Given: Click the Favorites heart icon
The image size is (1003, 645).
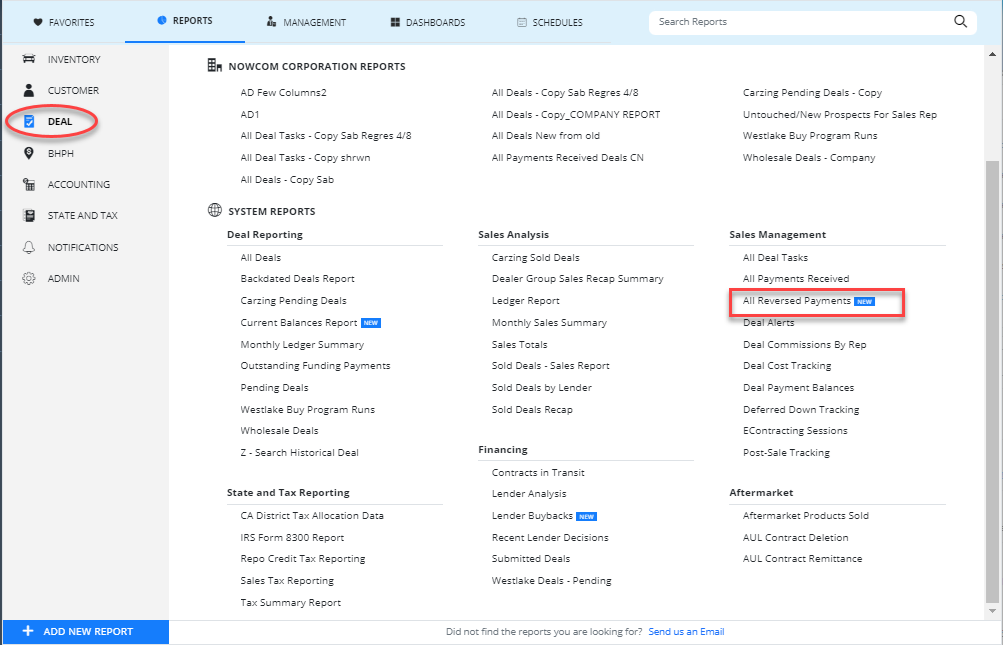Looking at the screenshot, I should coord(38,22).
